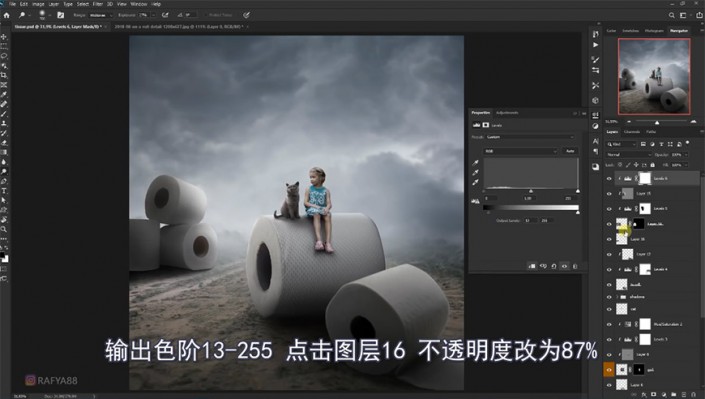Image resolution: width=705 pixels, height=399 pixels.
Task: Create a new group folder in Layers
Action: pyautogui.click(x=674, y=395)
